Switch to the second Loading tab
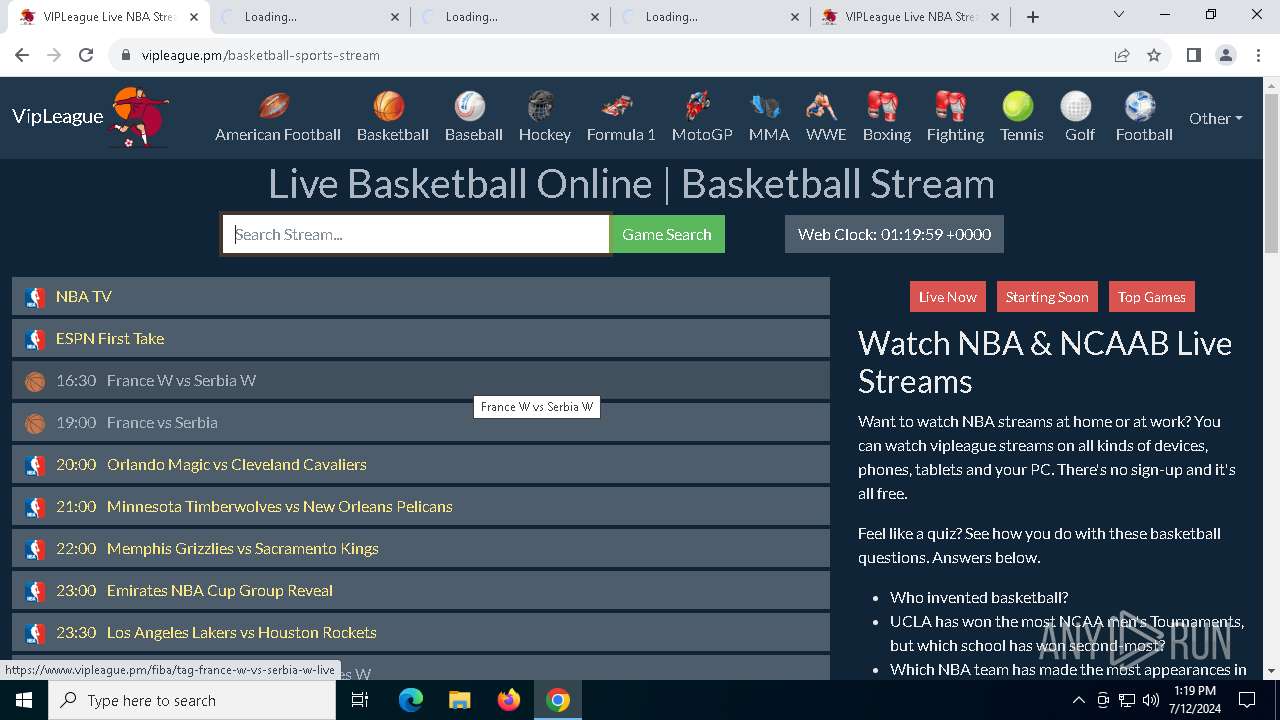 pyautogui.click(x=310, y=17)
